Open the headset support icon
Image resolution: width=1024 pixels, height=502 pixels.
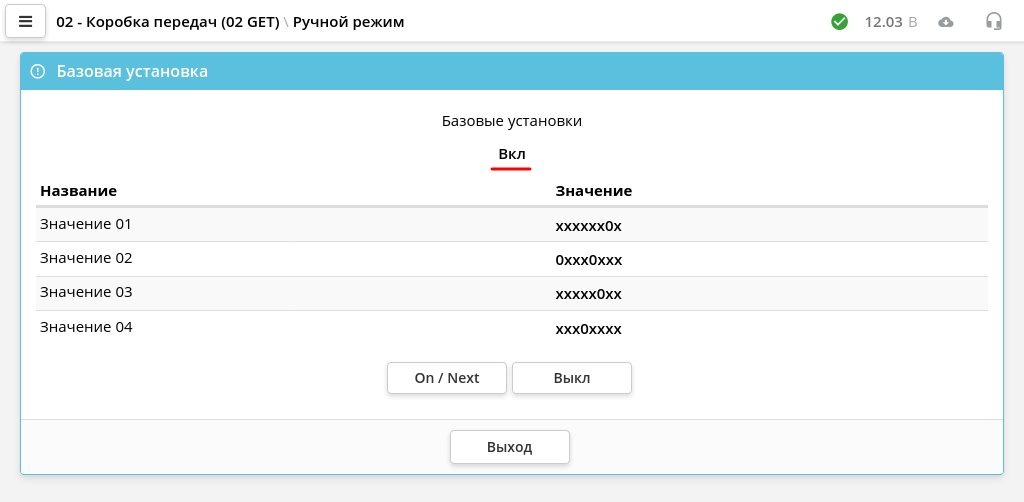click(993, 22)
